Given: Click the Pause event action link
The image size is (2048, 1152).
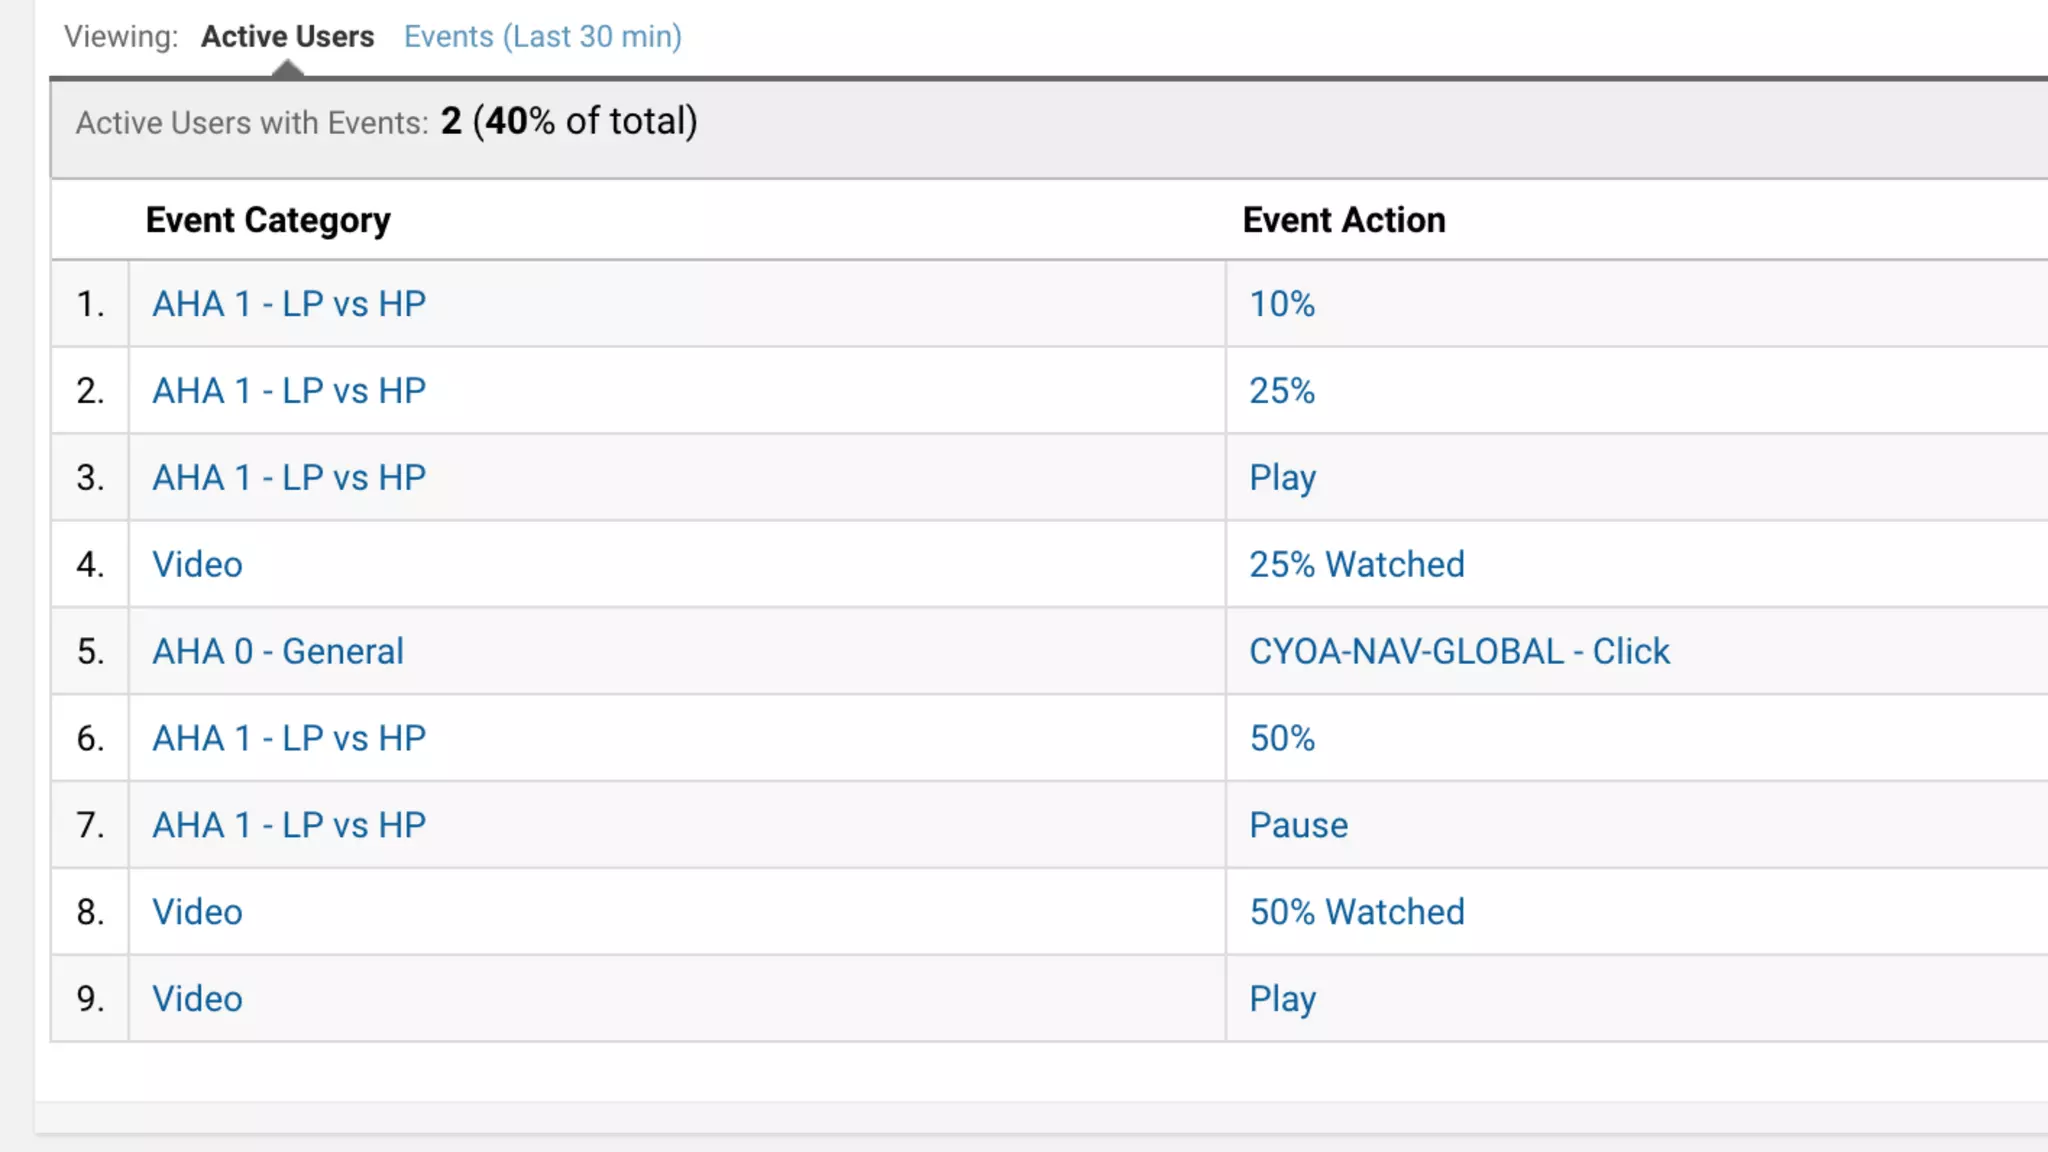Looking at the screenshot, I should [x=1298, y=826].
